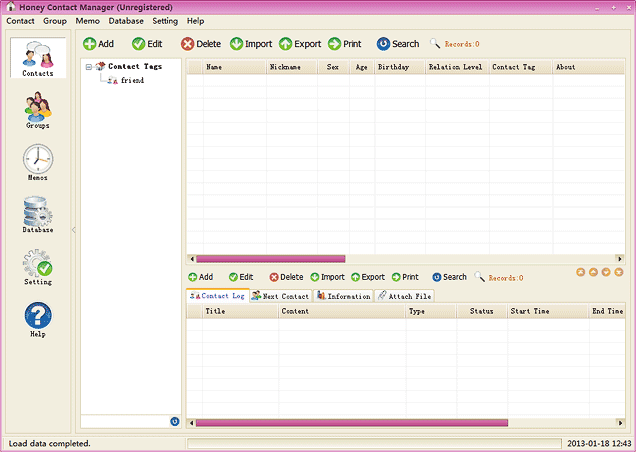The image size is (636, 452).
Task: Click the Content column header in log
Action: pyautogui.click(x=342, y=311)
